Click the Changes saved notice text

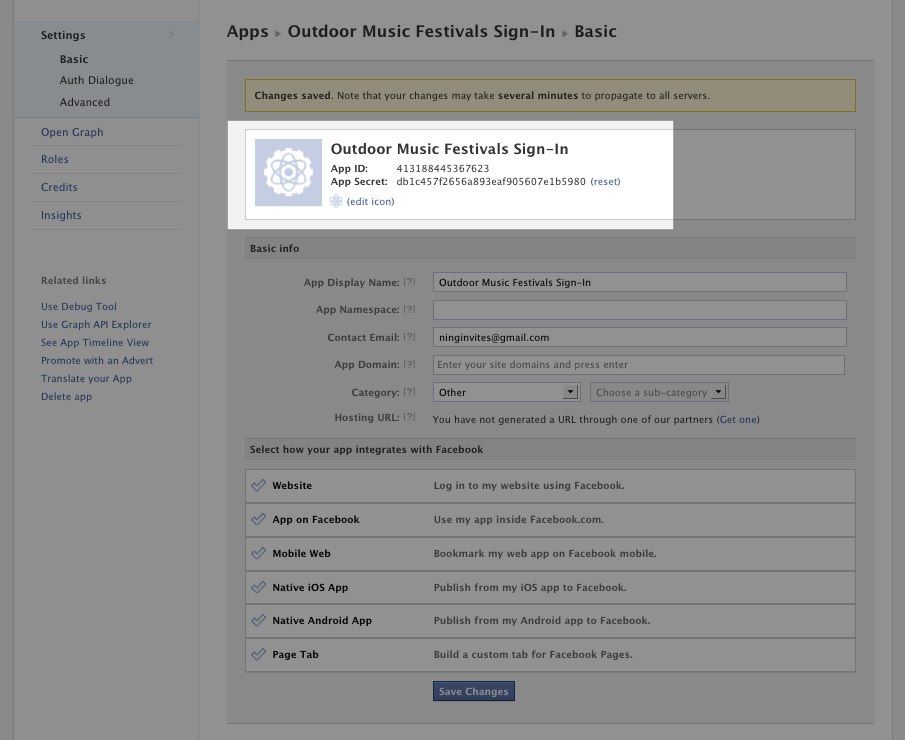tap(482, 95)
